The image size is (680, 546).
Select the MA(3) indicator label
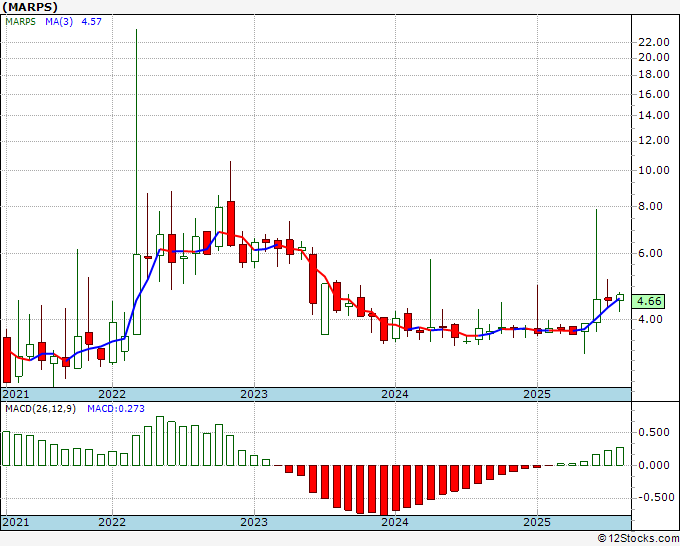[59, 21]
